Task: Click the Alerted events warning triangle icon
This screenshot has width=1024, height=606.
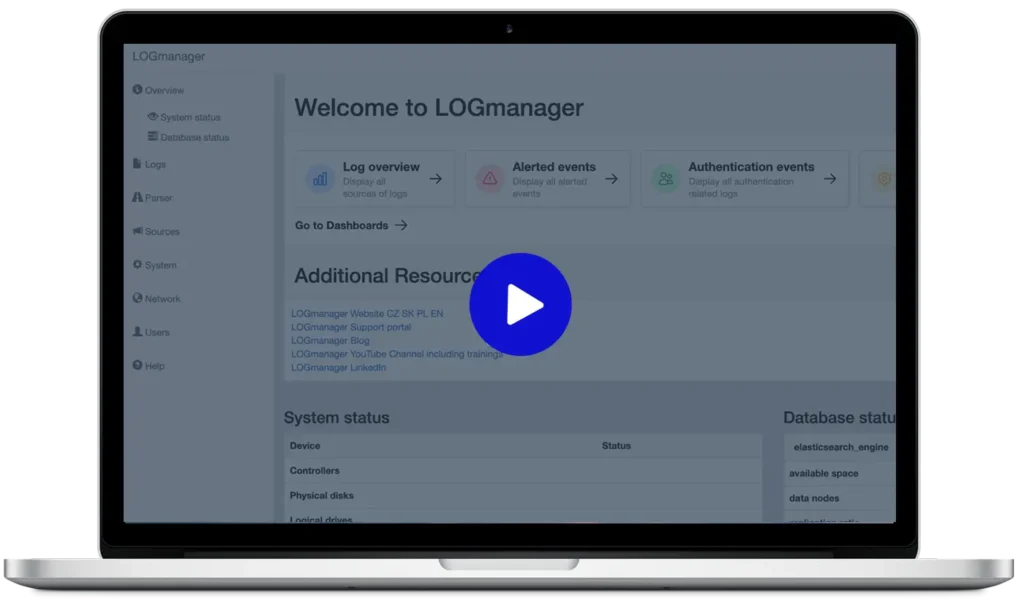Action: [x=490, y=178]
